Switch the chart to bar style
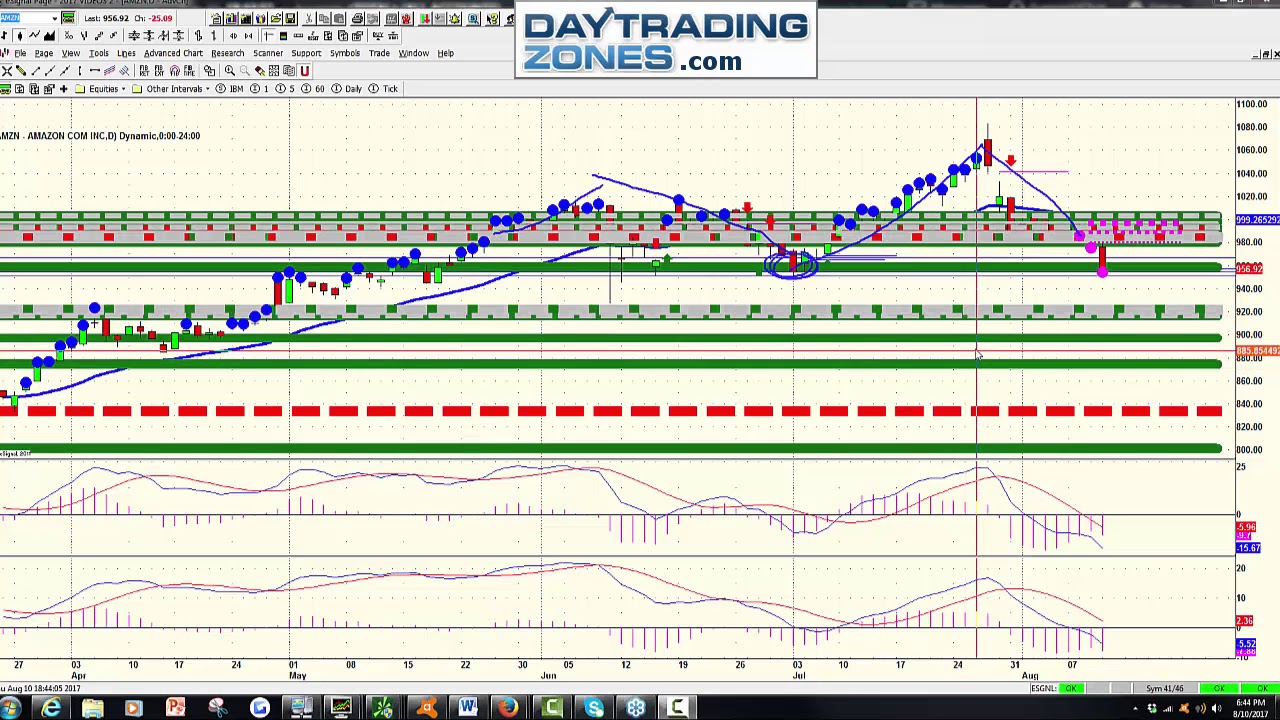 pyautogui.click(x=5, y=36)
